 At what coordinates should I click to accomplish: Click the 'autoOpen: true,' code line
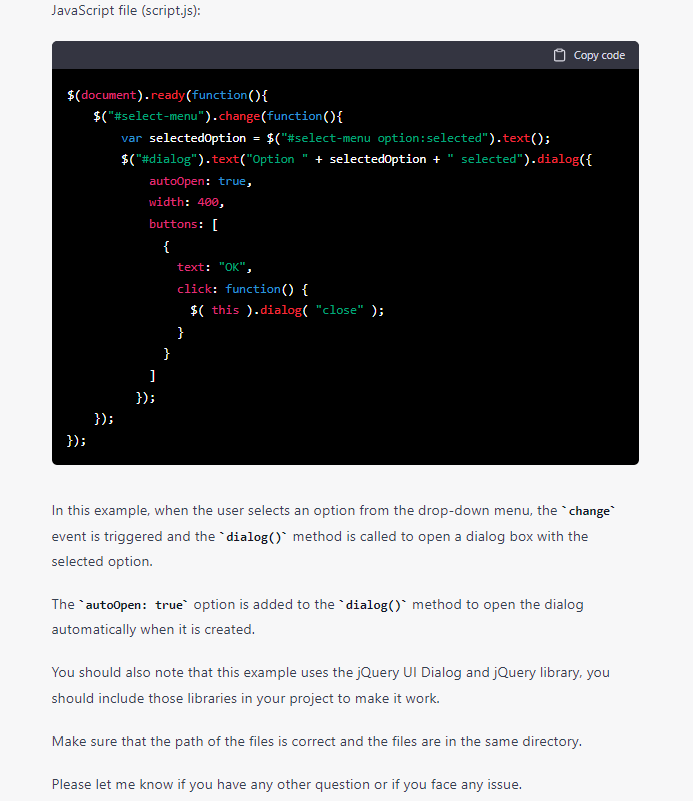point(200,181)
